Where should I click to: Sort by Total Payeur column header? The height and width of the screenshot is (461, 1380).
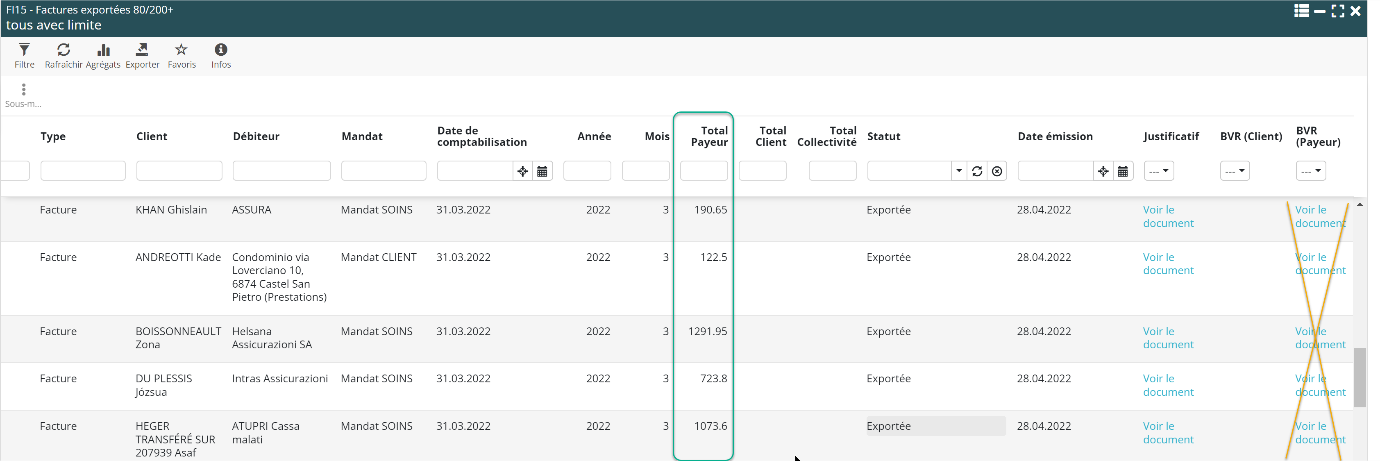coord(709,136)
